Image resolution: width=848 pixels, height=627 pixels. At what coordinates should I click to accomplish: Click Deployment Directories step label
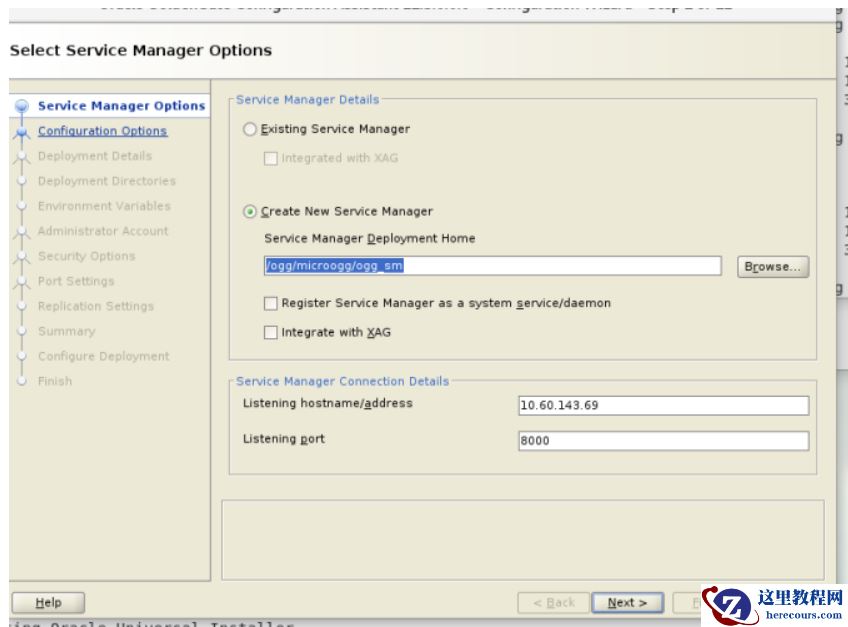coord(107,181)
